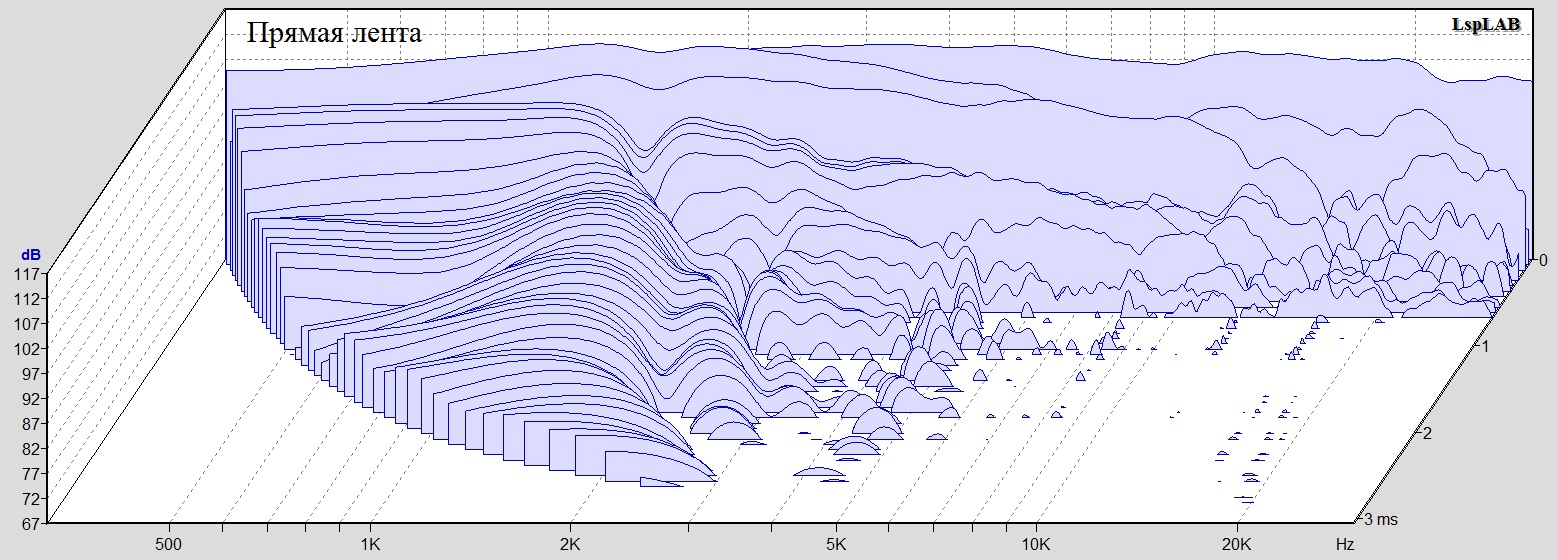Click the '3 ms' time axis label
Image resolution: width=1557 pixels, height=560 pixels.
pyautogui.click(x=1381, y=519)
